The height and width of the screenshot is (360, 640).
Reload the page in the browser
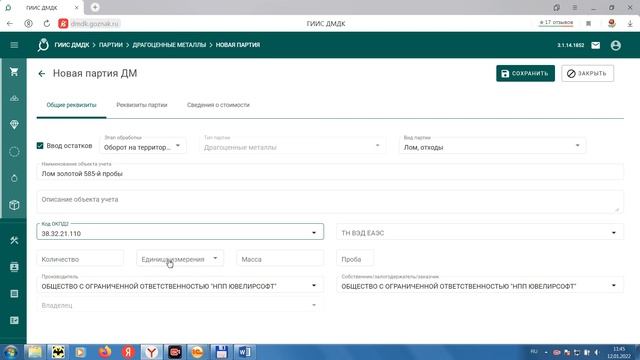coord(47,24)
